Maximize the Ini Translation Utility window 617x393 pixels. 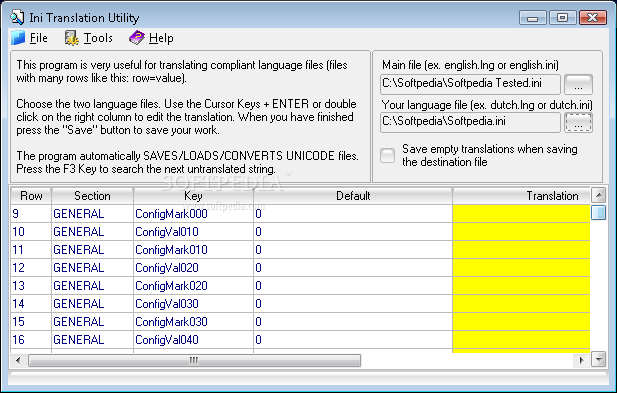563,18
